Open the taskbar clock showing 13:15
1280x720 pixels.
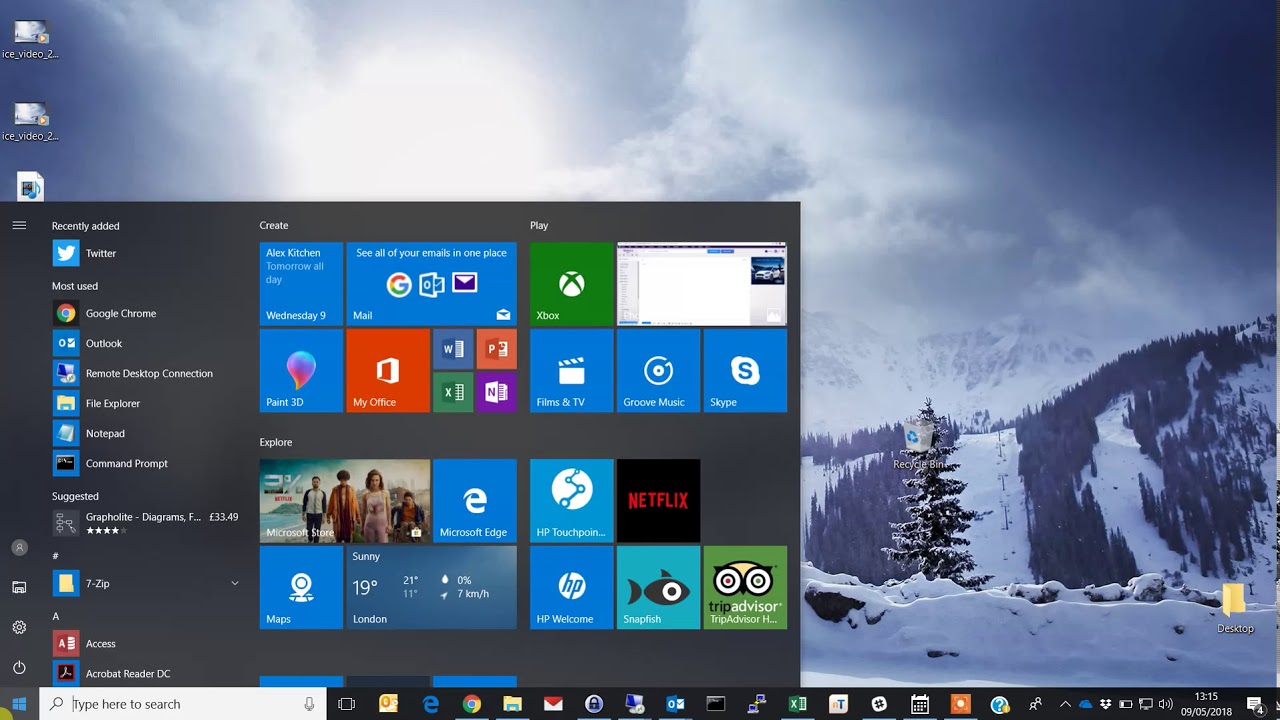point(1206,704)
